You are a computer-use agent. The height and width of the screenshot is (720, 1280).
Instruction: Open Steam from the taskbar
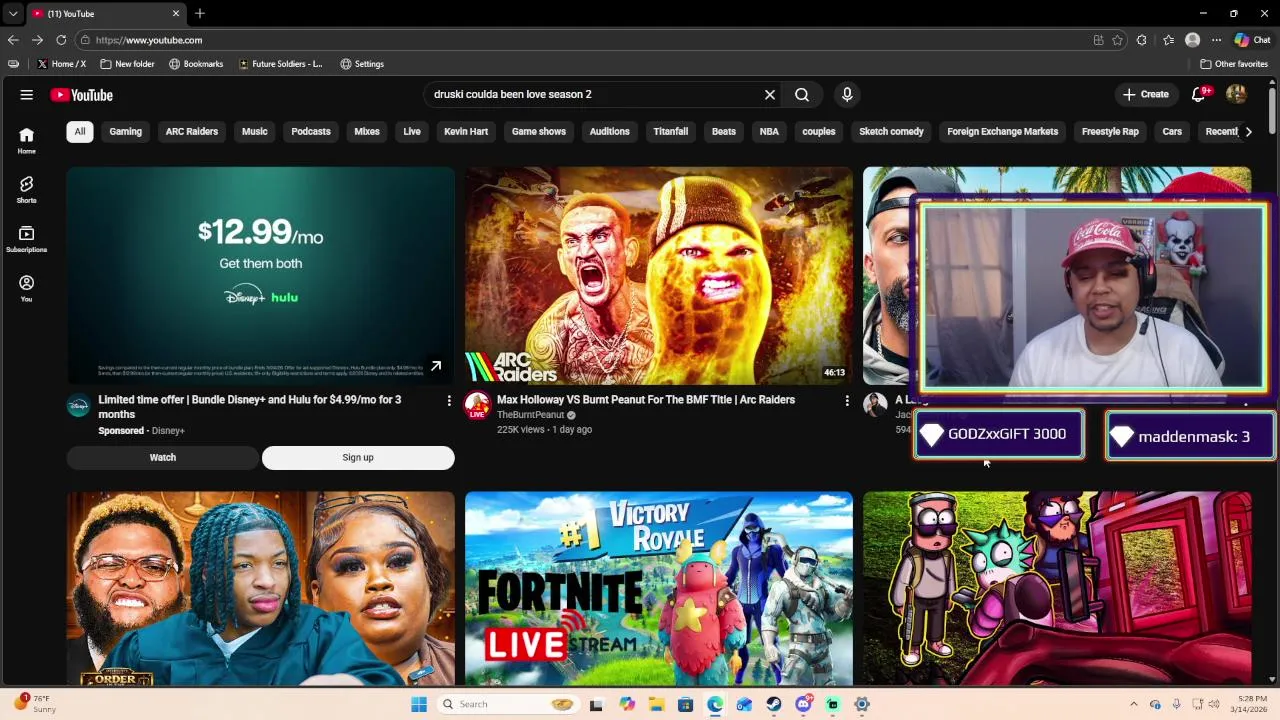click(774, 704)
